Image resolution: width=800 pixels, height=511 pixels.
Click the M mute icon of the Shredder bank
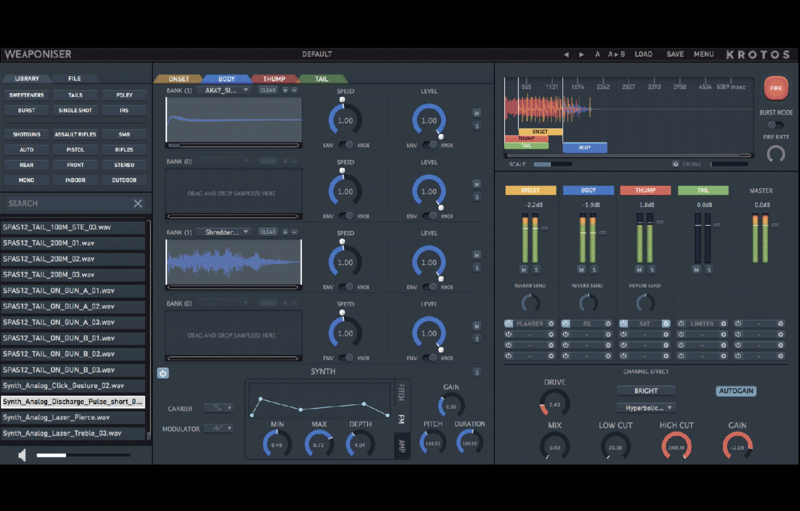click(477, 255)
